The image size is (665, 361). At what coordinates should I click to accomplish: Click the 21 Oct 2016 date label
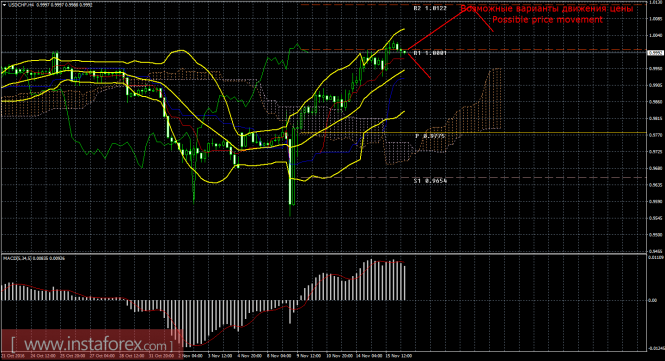click(13, 356)
